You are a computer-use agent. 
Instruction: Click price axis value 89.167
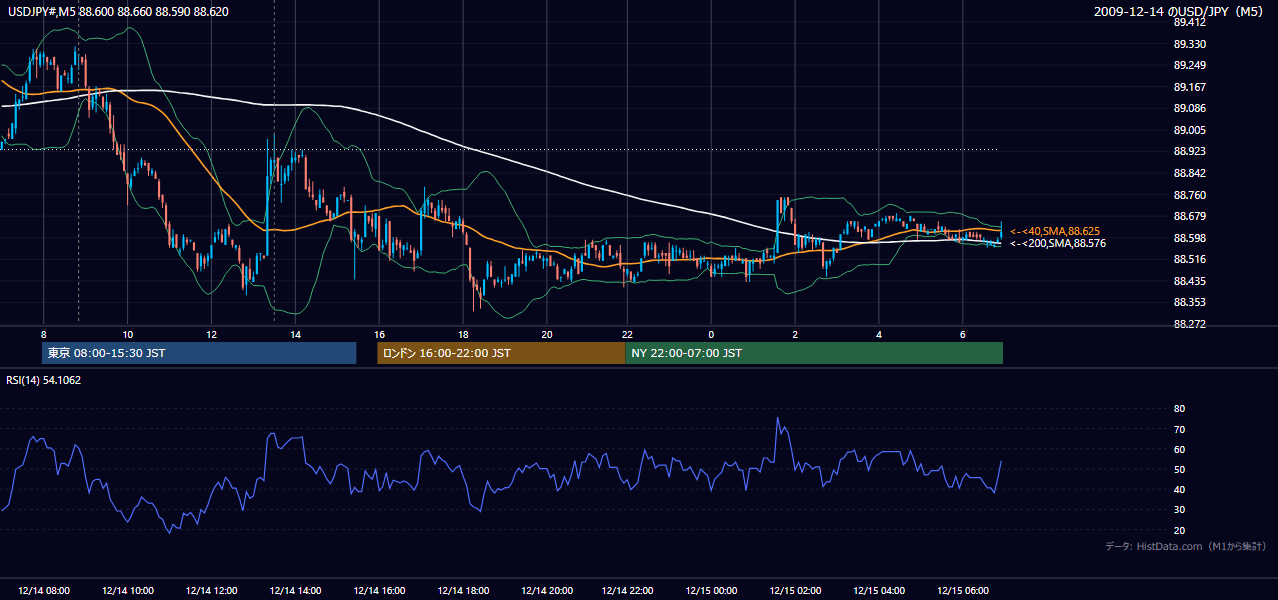tap(1189, 87)
